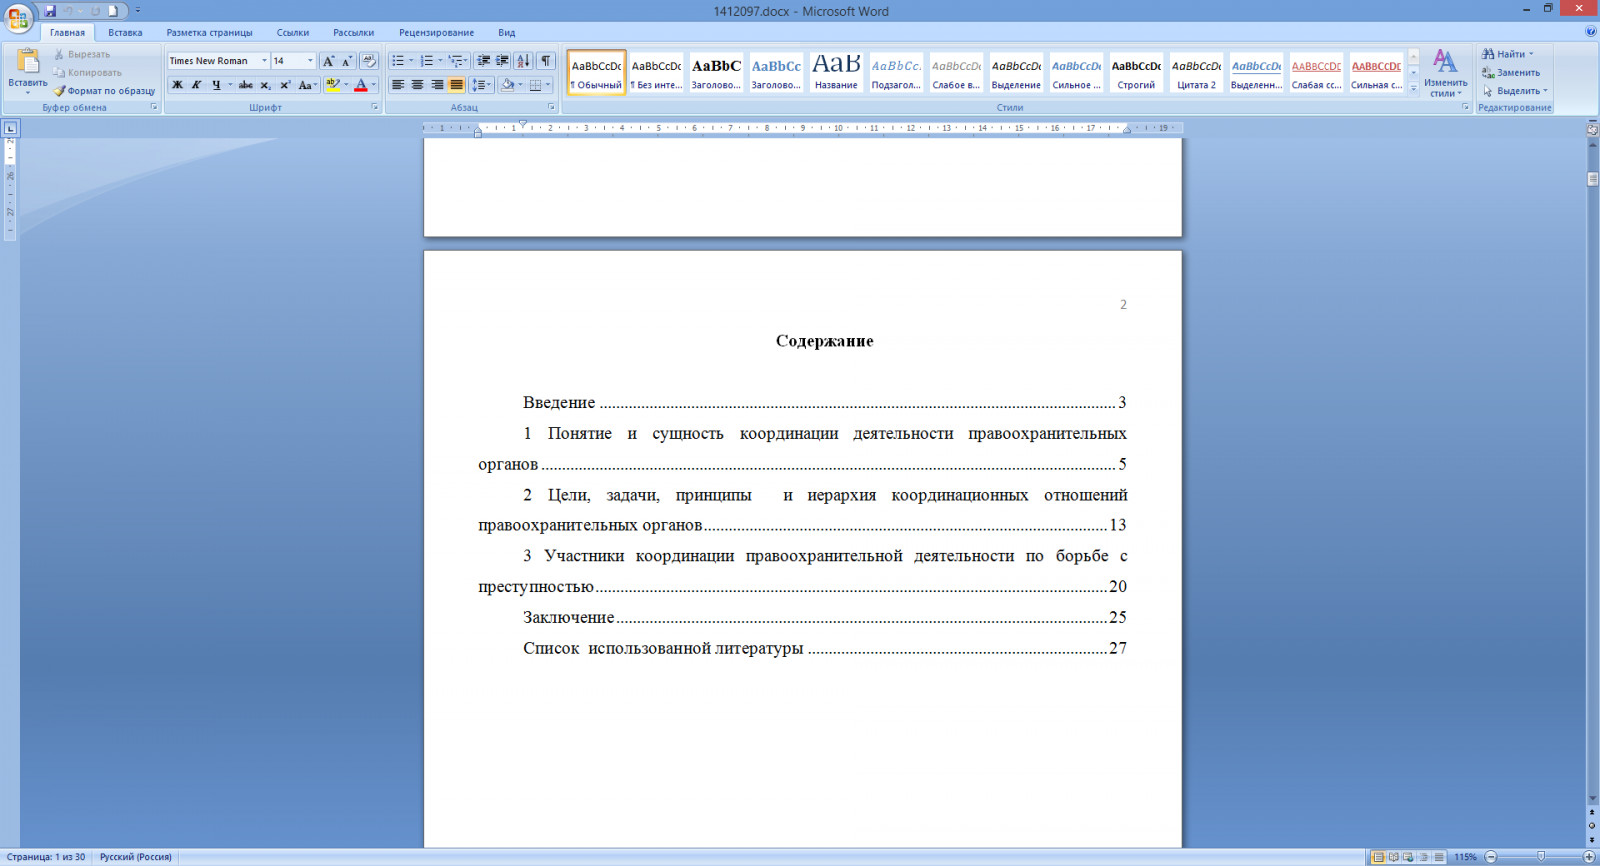Click Выделить (Select) button
The width and height of the screenshot is (1600, 866).
(x=1515, y=91)
